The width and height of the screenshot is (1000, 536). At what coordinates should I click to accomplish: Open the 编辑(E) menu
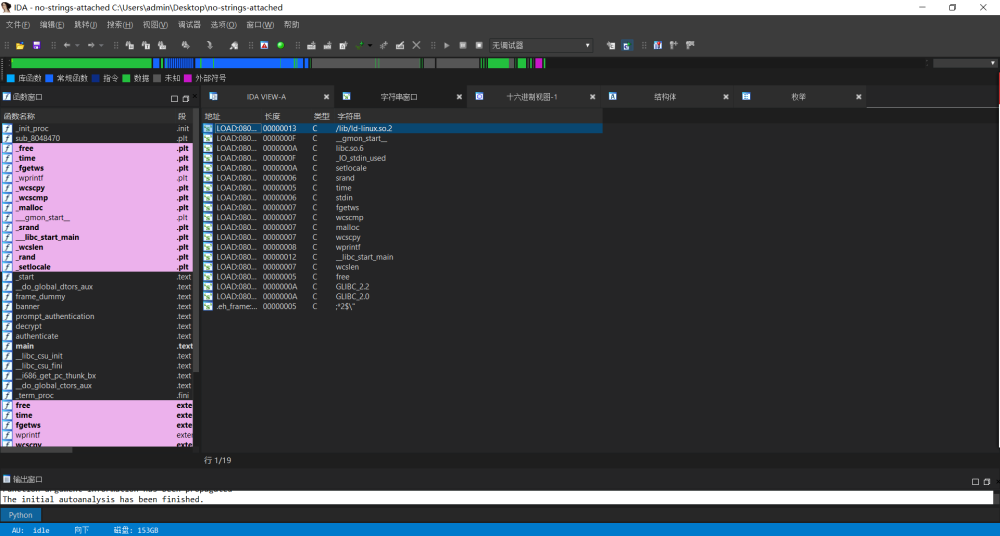click(52, 25)
